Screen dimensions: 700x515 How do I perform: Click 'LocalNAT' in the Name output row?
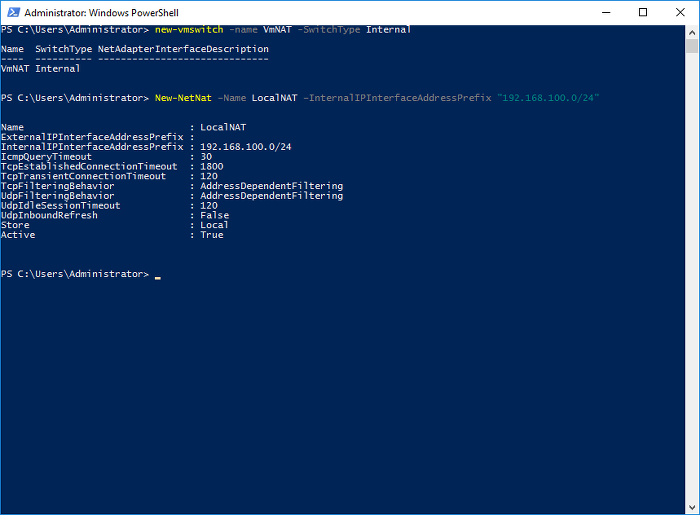pos(223,127)
